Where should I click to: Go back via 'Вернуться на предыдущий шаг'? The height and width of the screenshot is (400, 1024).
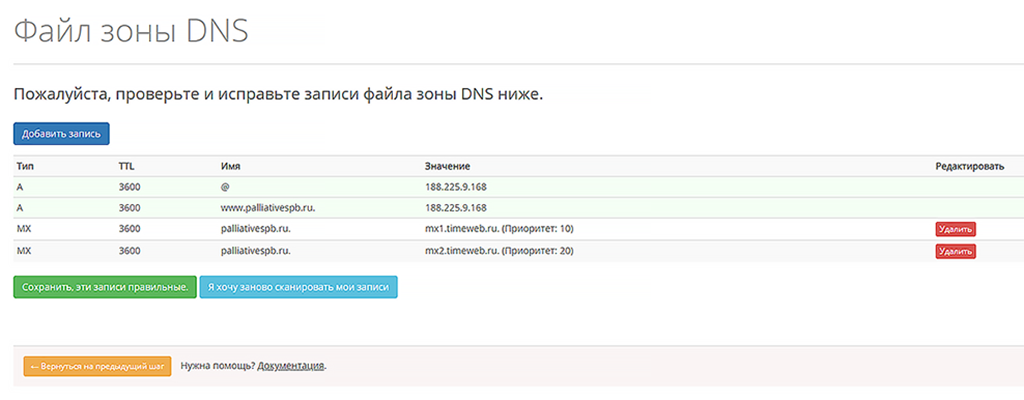97,366
